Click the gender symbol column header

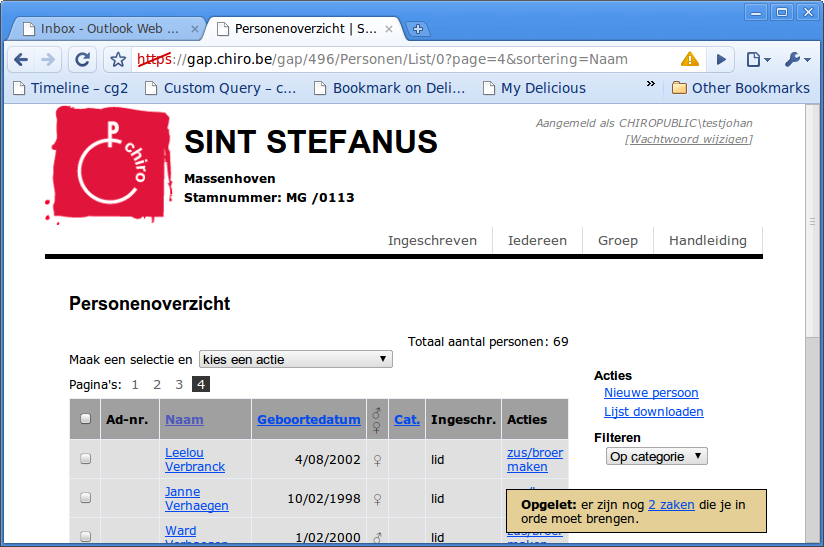377,420
